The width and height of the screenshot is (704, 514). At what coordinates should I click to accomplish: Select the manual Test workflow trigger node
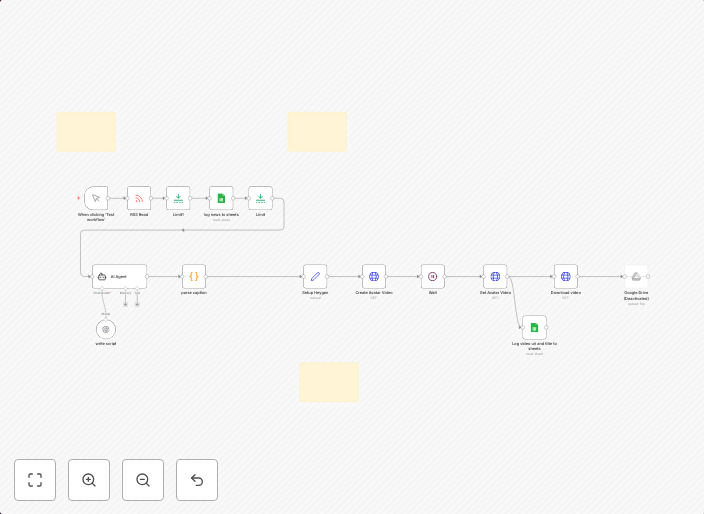(96, 198)
